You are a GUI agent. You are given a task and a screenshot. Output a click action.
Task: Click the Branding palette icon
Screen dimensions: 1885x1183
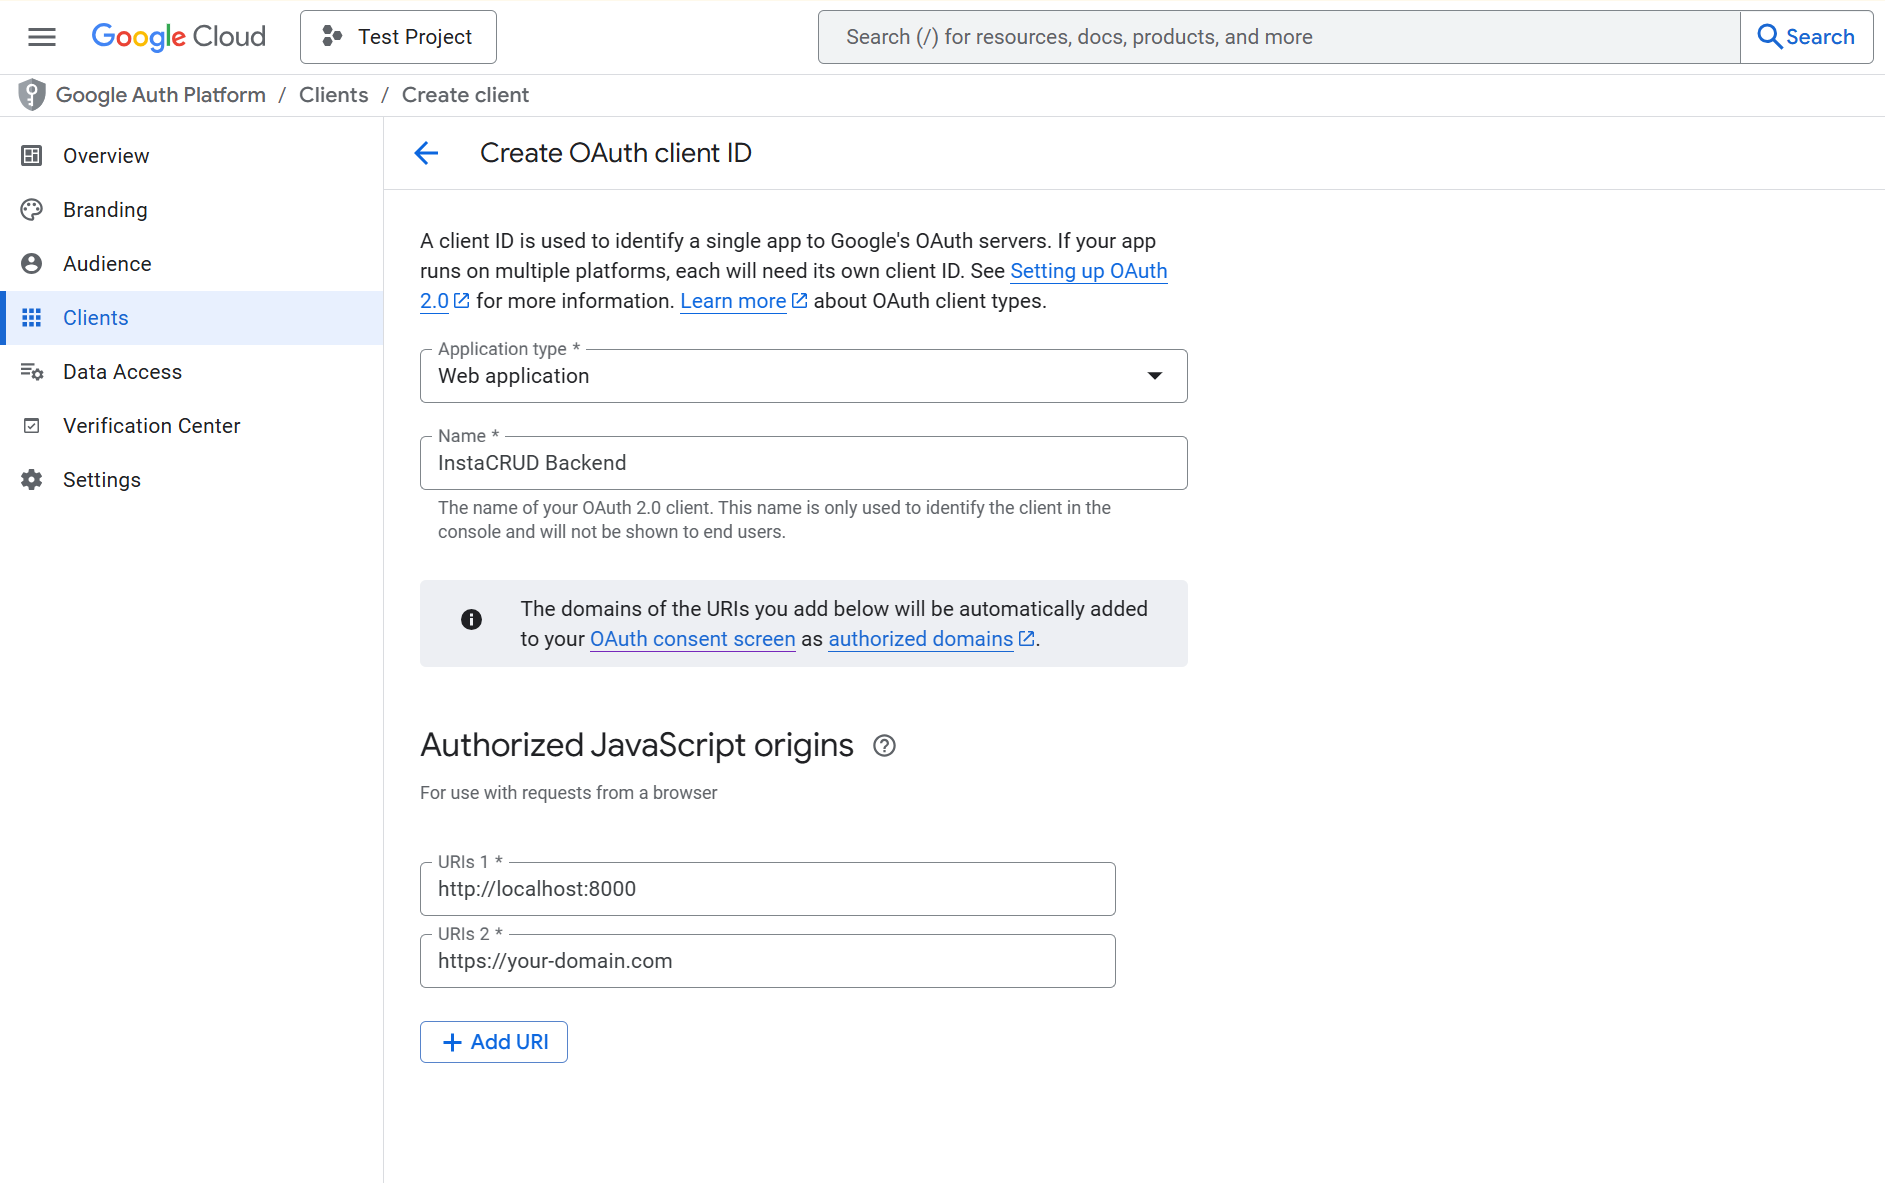(31, 209)
